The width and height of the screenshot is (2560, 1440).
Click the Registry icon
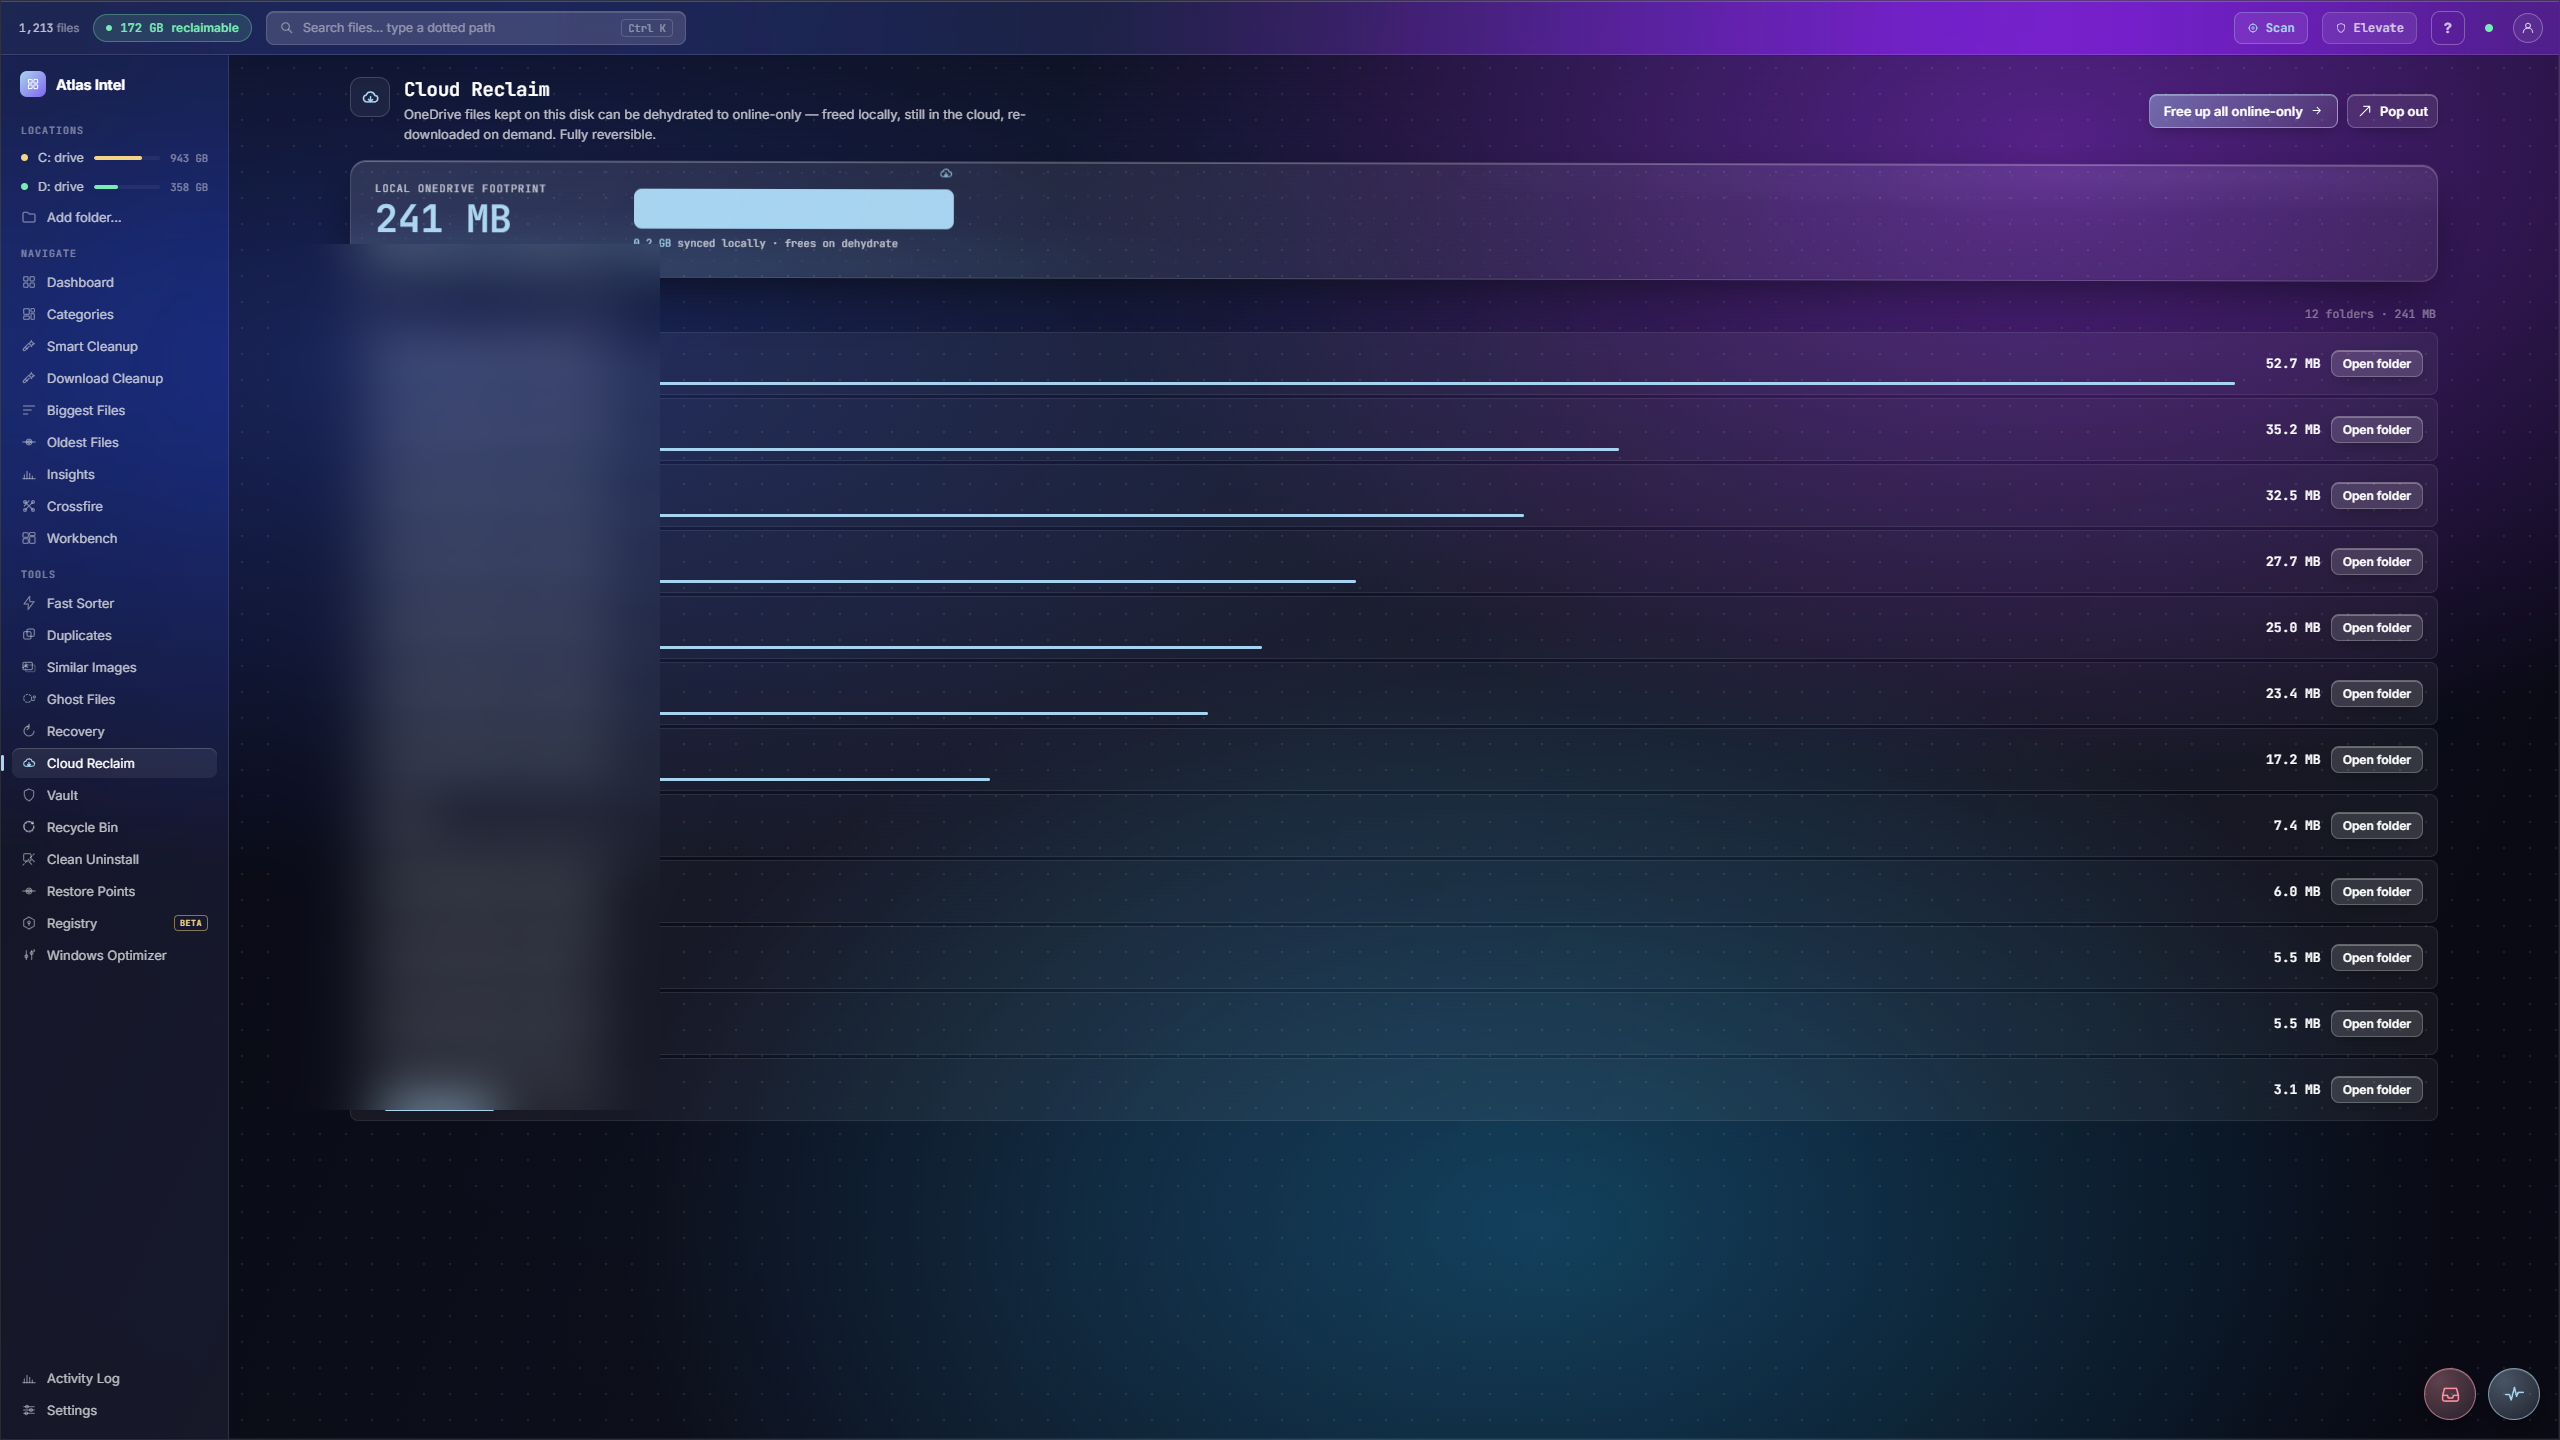click(29, 923)
